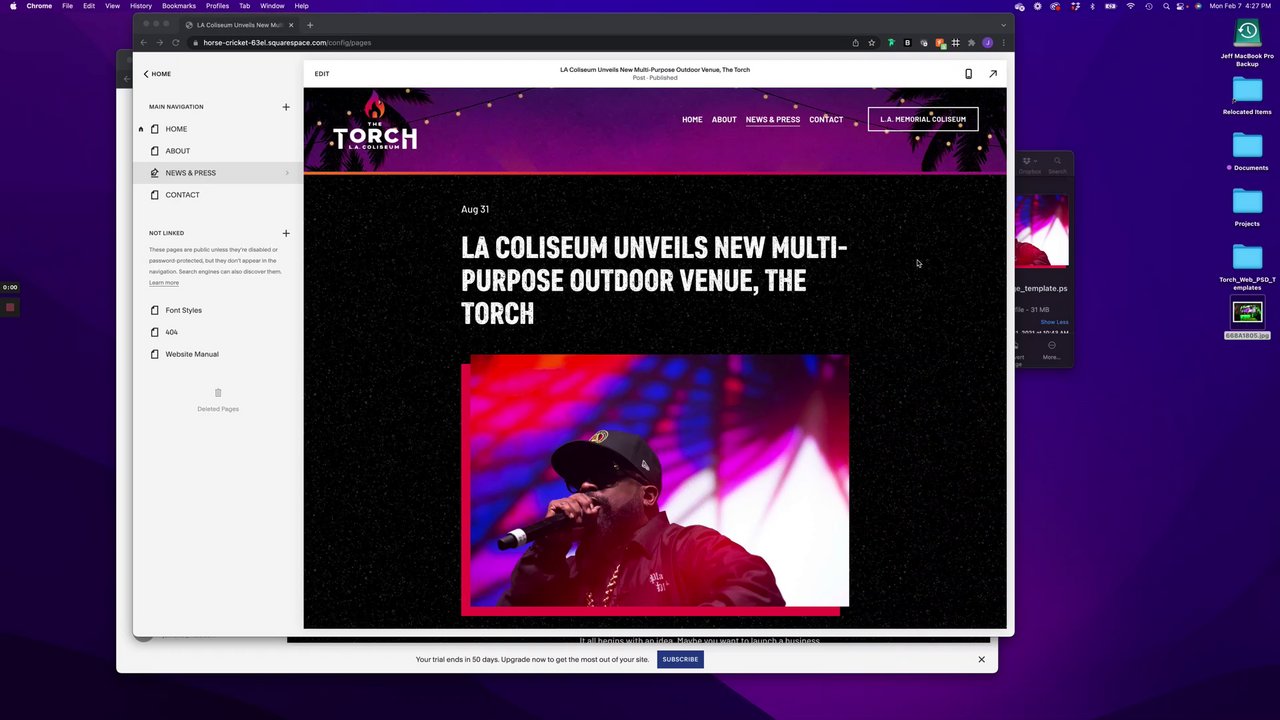1280x720 pixels.
Task: Open the Chrome Edit menu
Action: click(89, 6)
